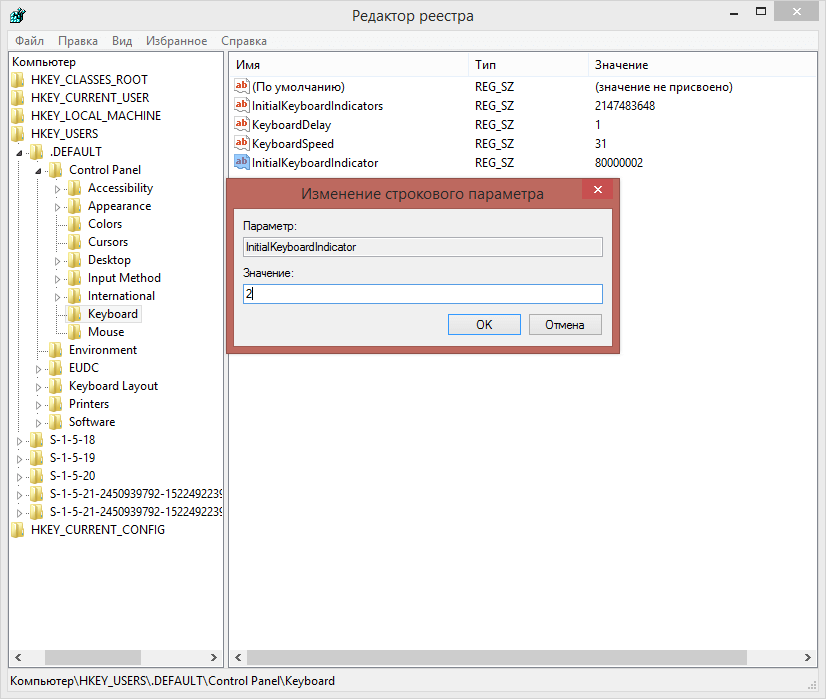Click the HKEY_CURRENT_CONFIG folder icon
Viewport: 826px width, 699px height.
17,530
